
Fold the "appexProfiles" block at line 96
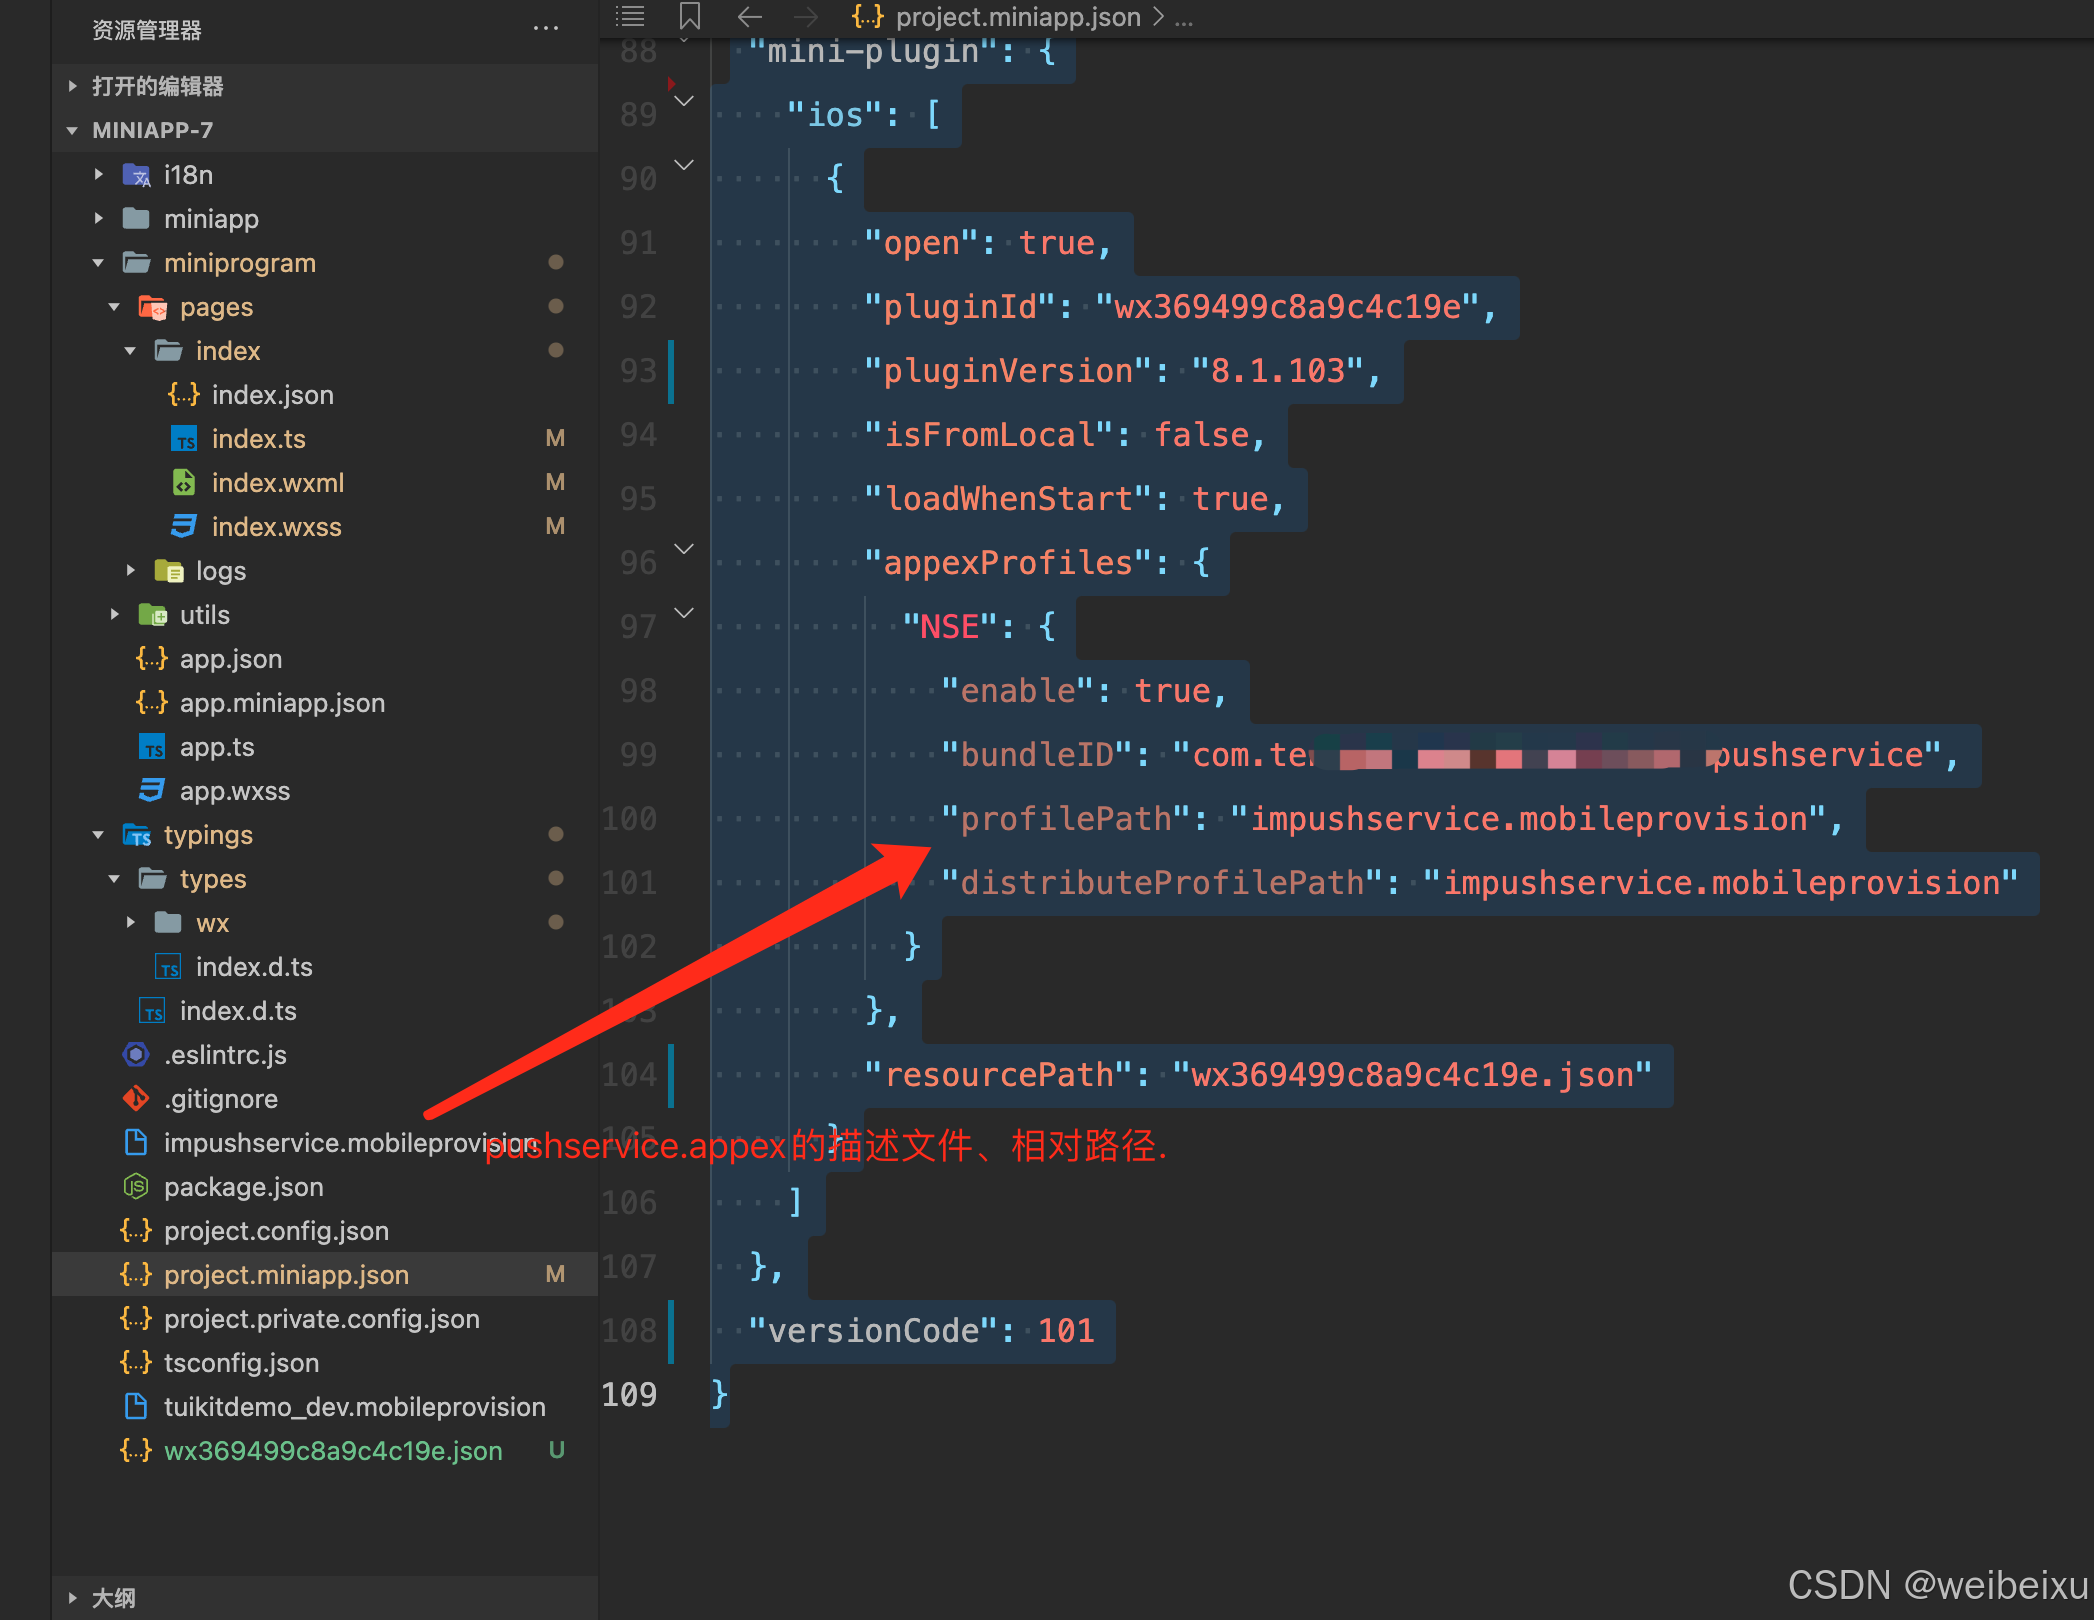tap(684, 549)
